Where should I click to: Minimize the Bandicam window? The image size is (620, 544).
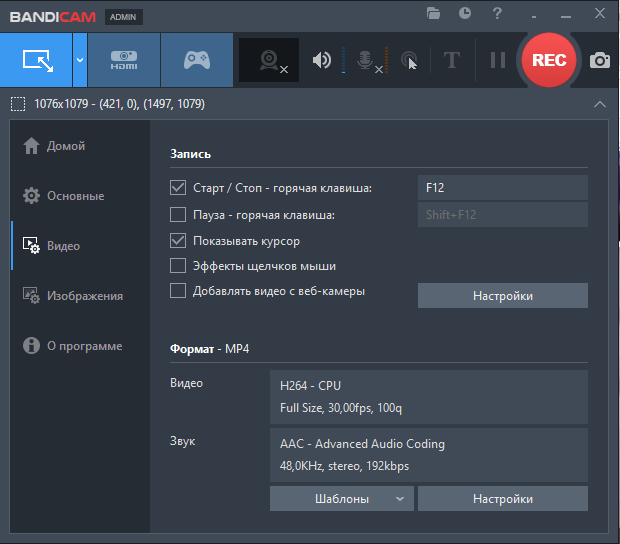(x=566, y=17)
